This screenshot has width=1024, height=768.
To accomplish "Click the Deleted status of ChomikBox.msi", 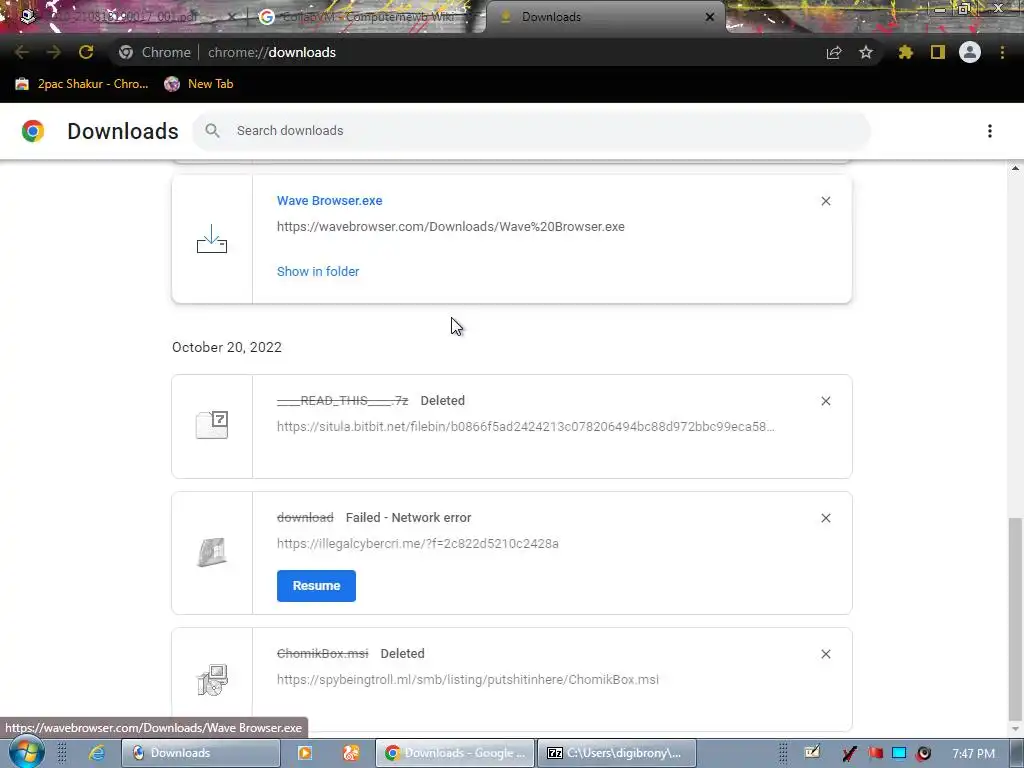I will tap(402, 653).
